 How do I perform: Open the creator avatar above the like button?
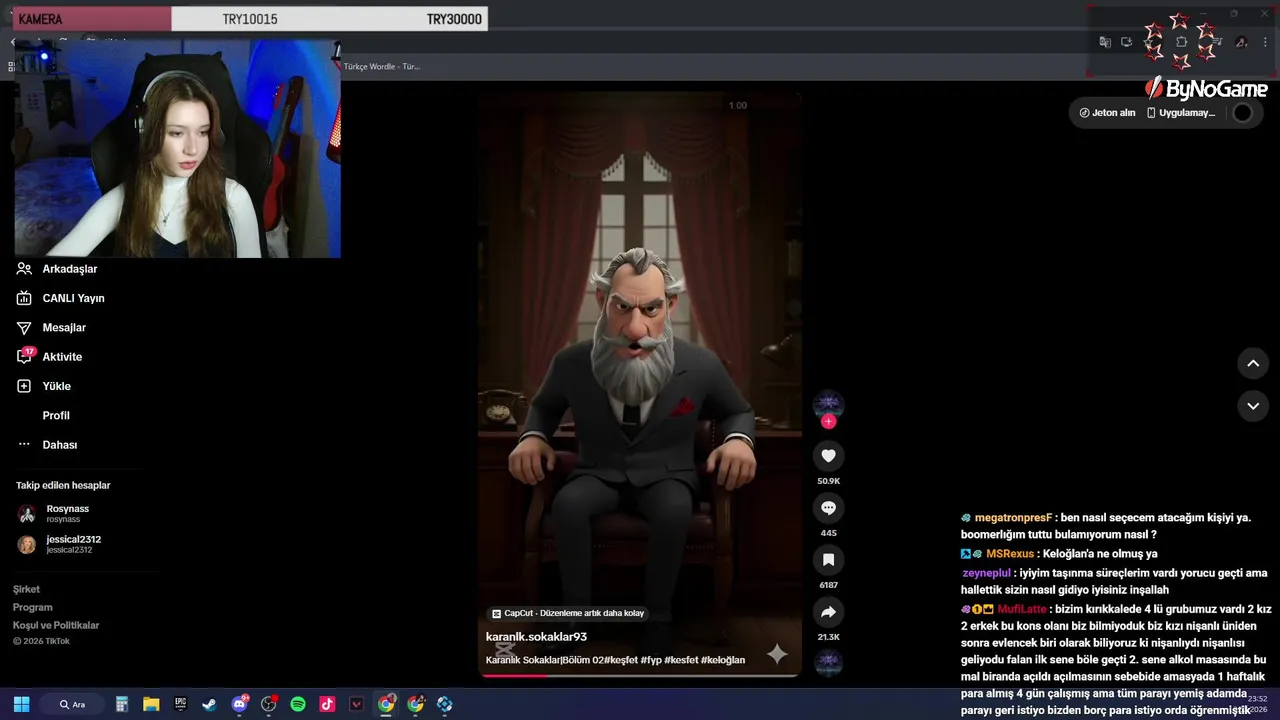pos(828,405)
